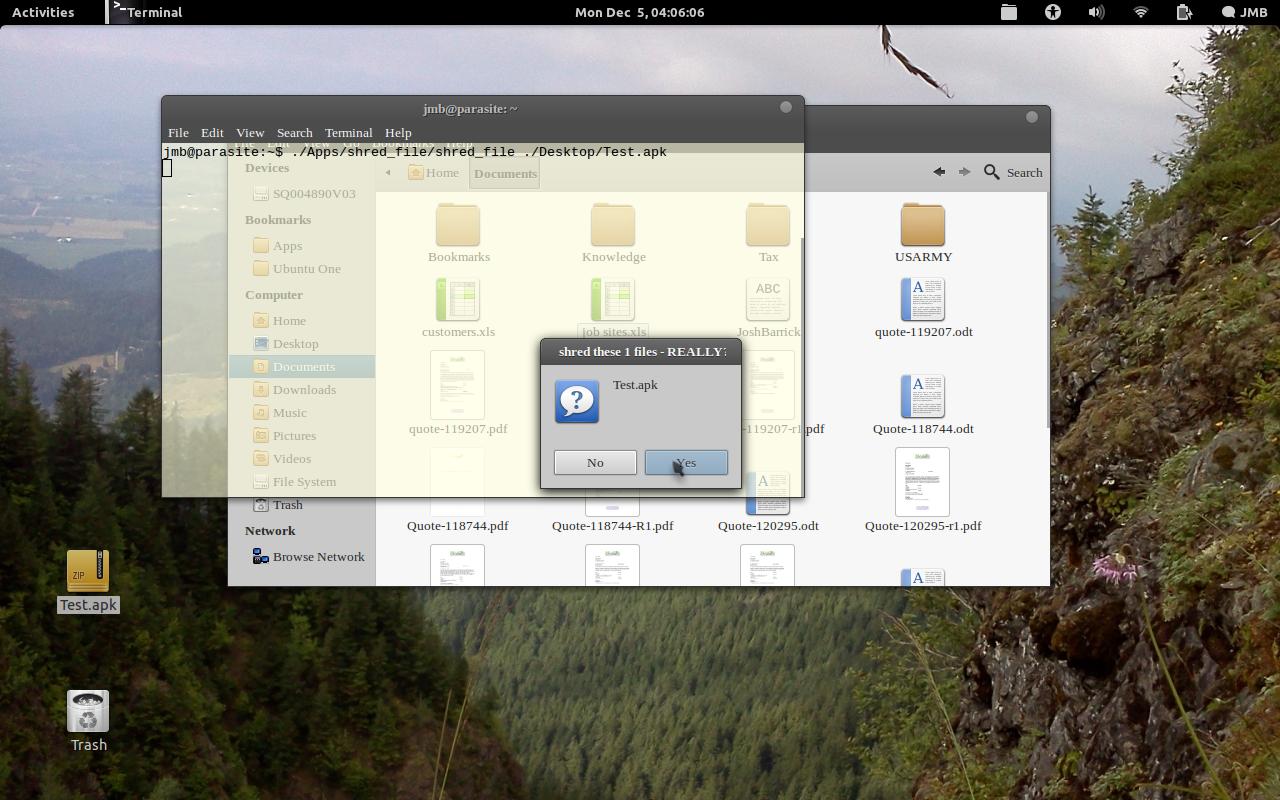
Task: Select Quote-118744.odt file
Action: pyautogui.click(x=923, y=405)
